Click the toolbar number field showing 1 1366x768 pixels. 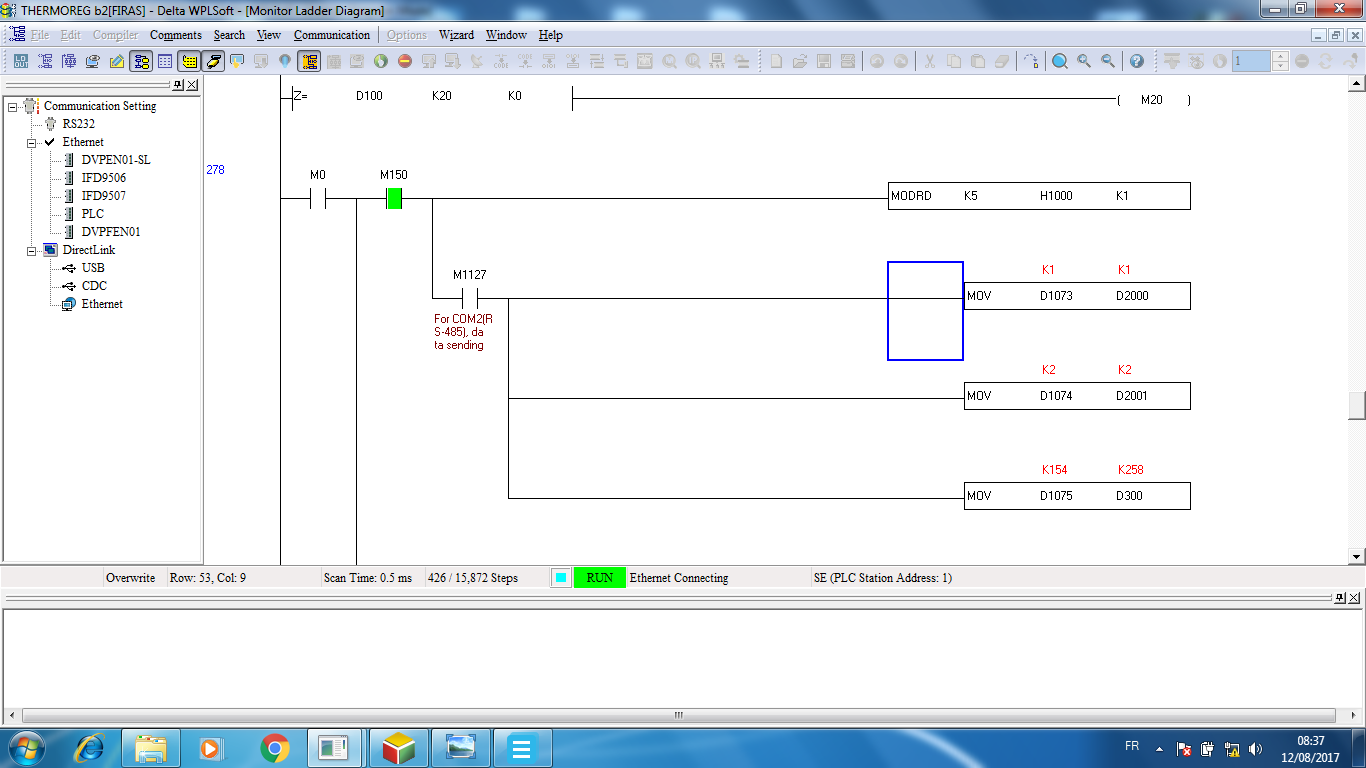[1250, 61]
